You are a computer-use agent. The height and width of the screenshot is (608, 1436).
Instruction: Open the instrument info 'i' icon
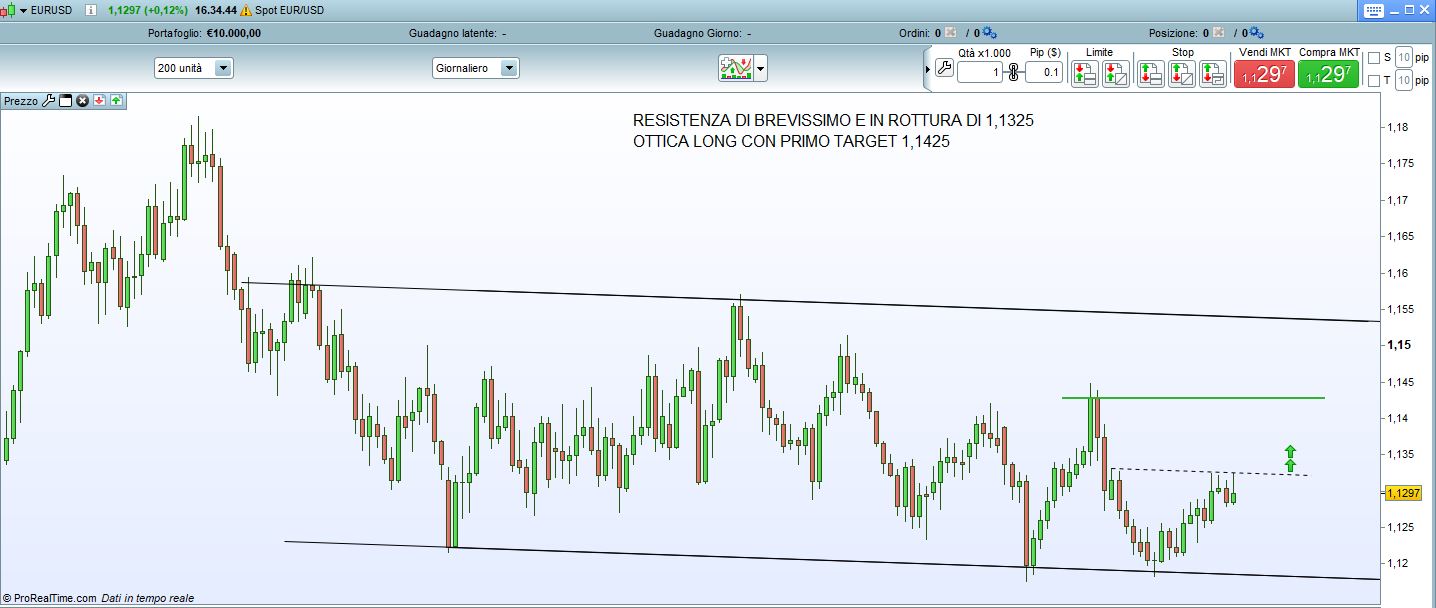[91, 10]
